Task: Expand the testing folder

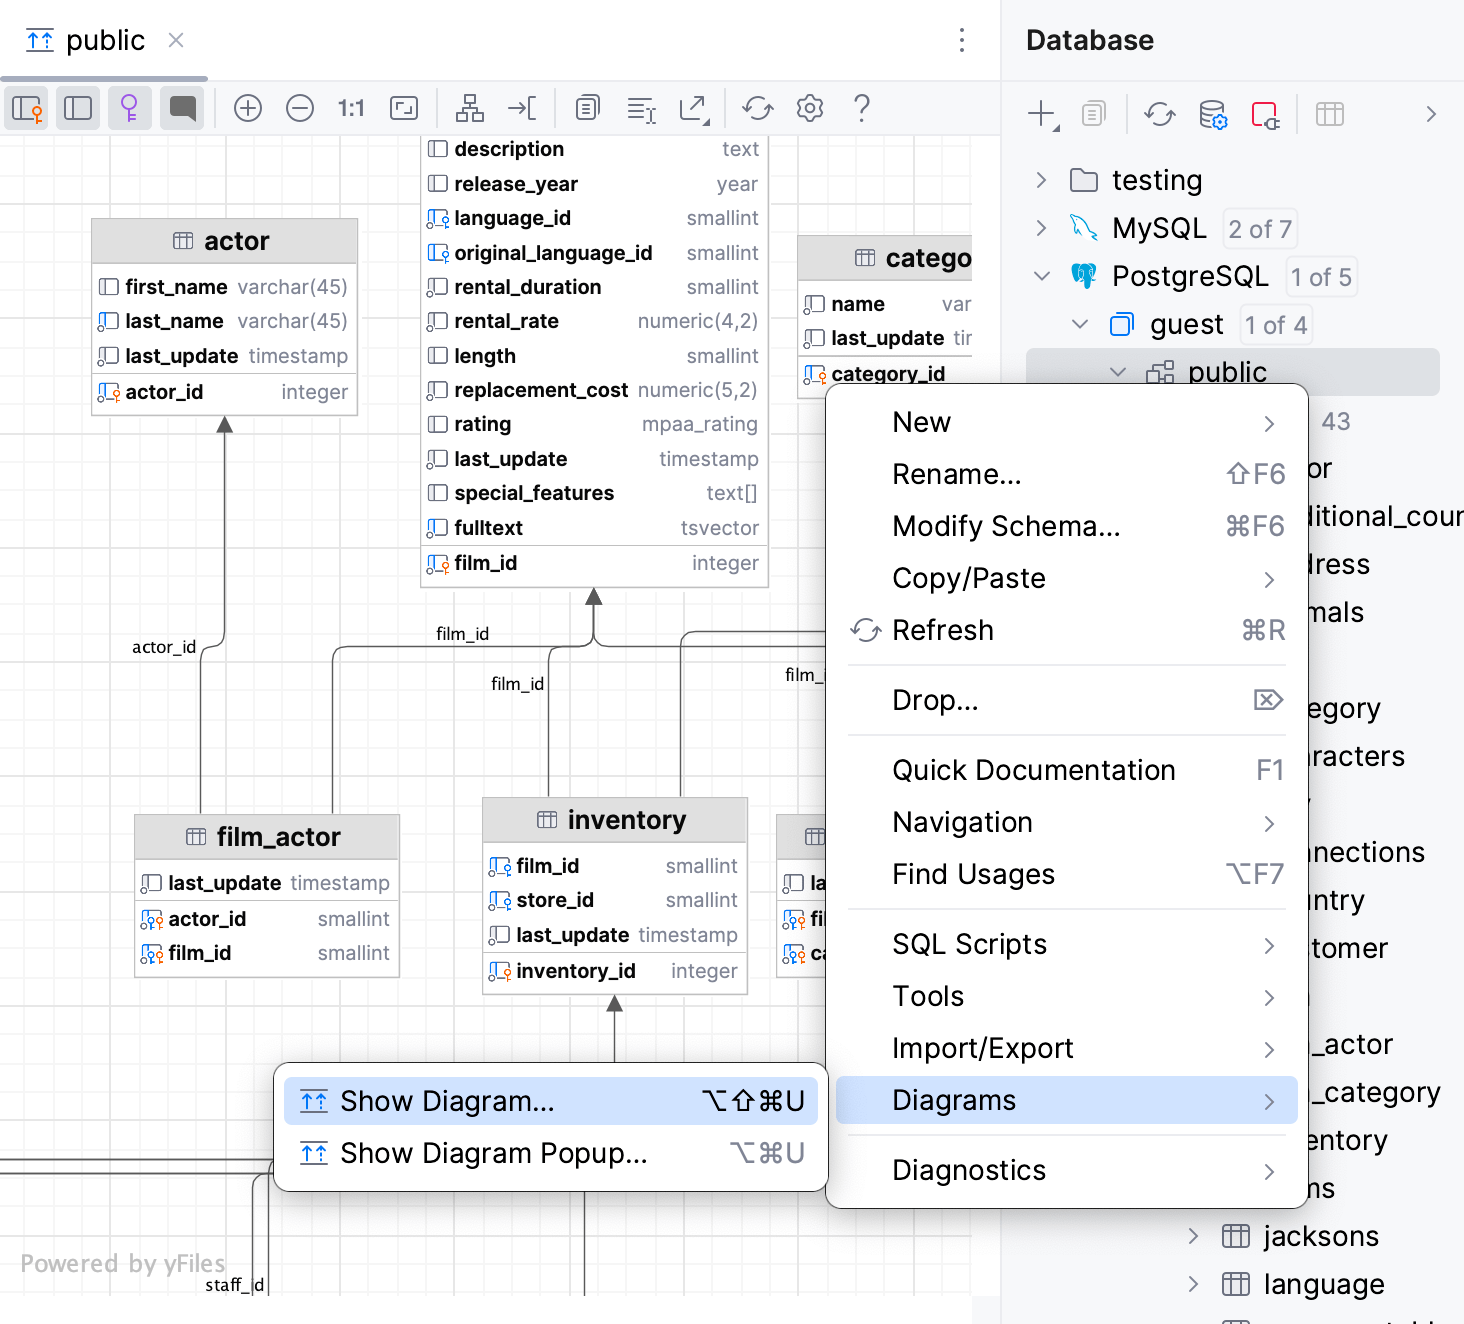Action: pyautogui.click(x=1042, y=180)
